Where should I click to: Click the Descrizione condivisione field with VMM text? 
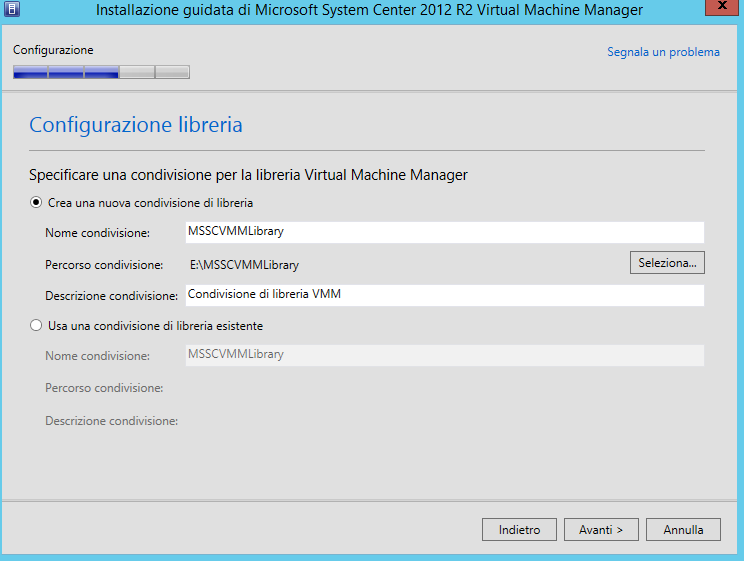tap(445, 295)
